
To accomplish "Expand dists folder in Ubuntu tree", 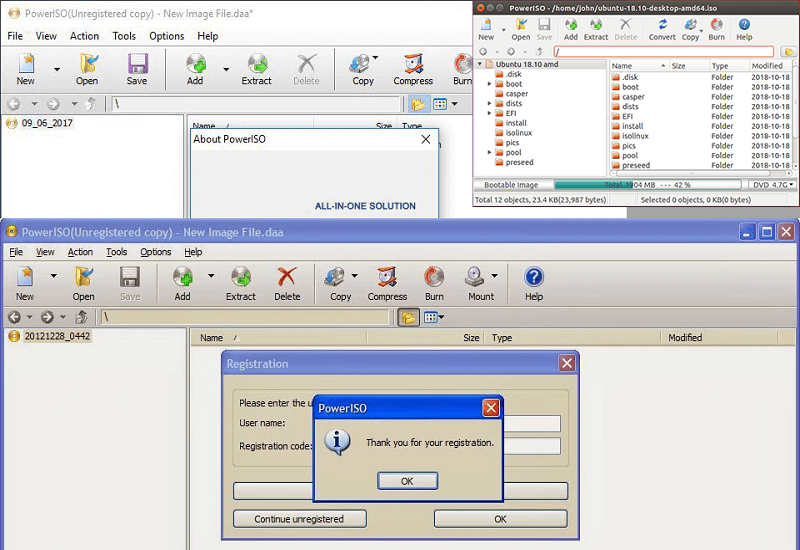I will [489, 103].
